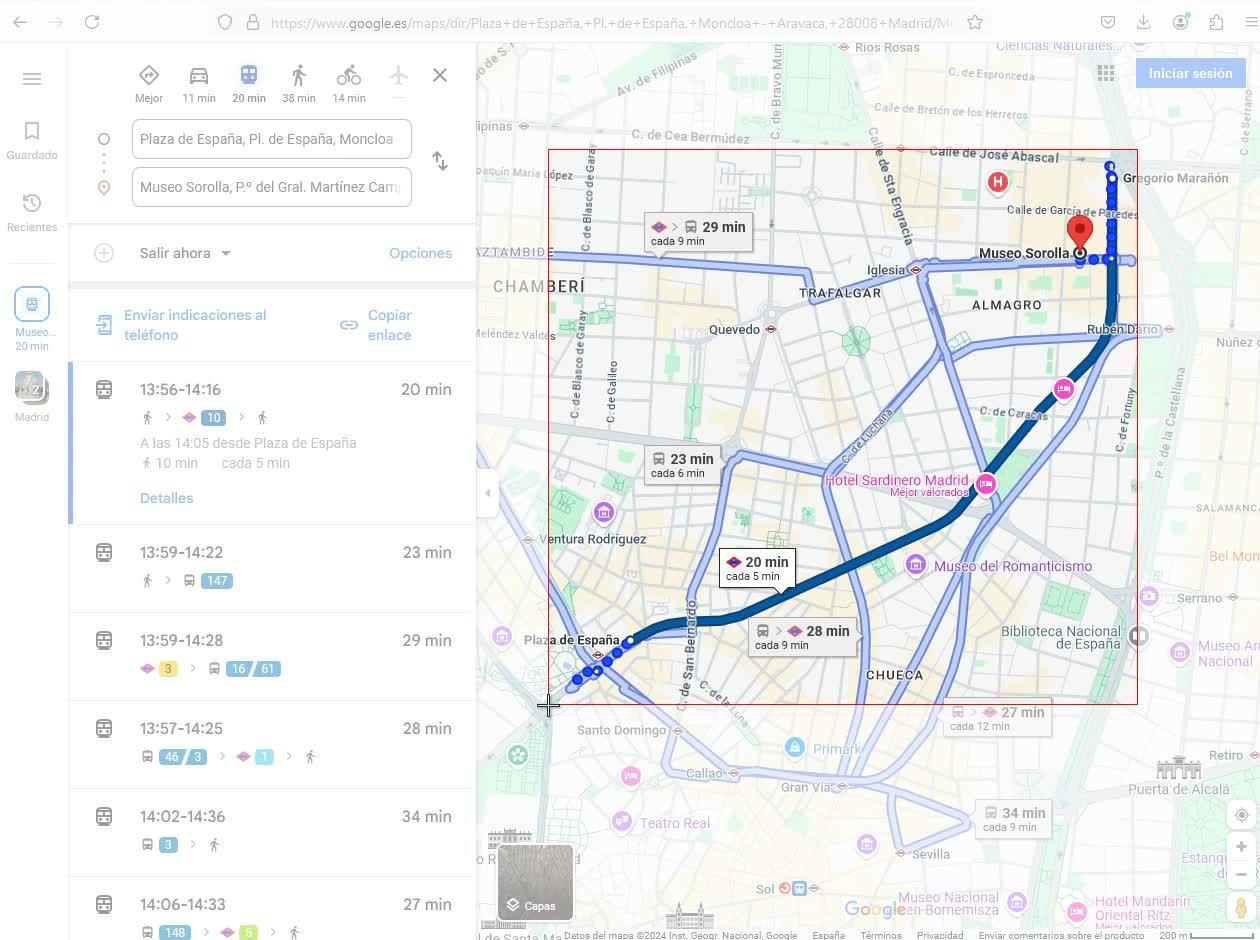
Task: Show my location on the map
Action: [1241, 815]
